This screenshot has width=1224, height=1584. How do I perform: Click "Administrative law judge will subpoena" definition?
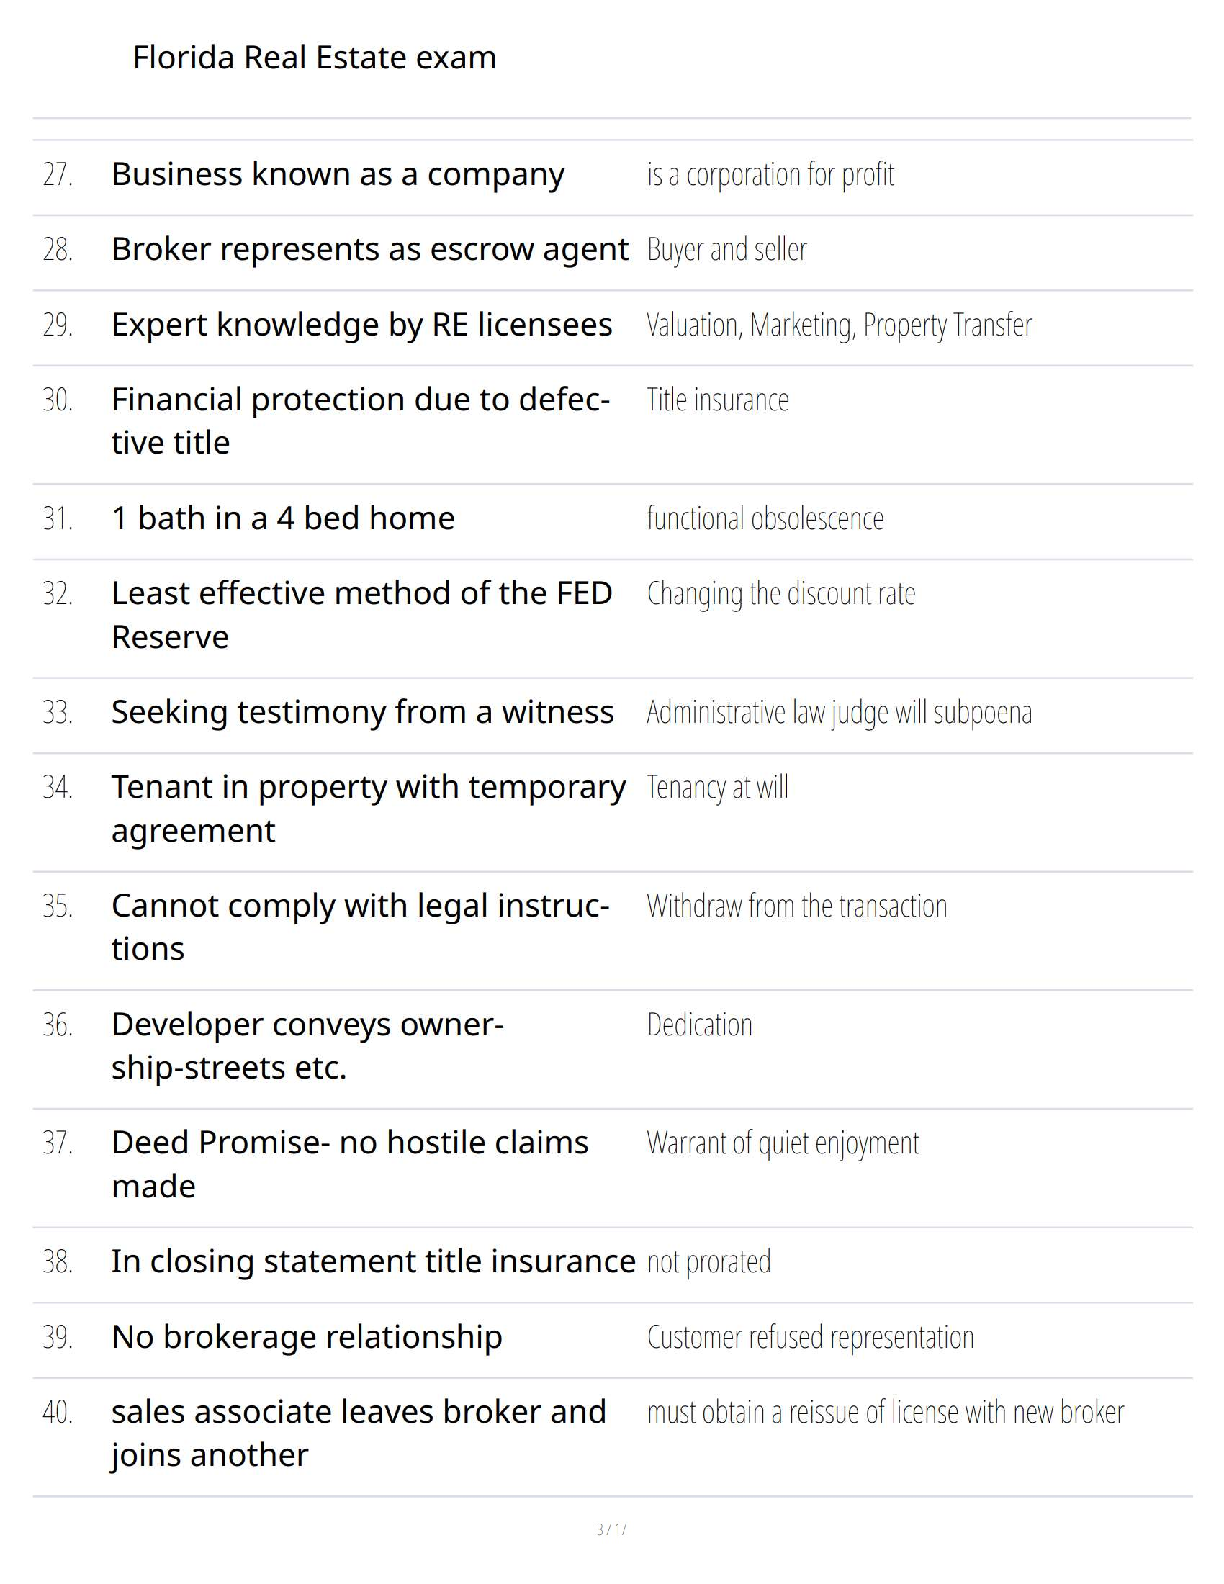(838, 712)
